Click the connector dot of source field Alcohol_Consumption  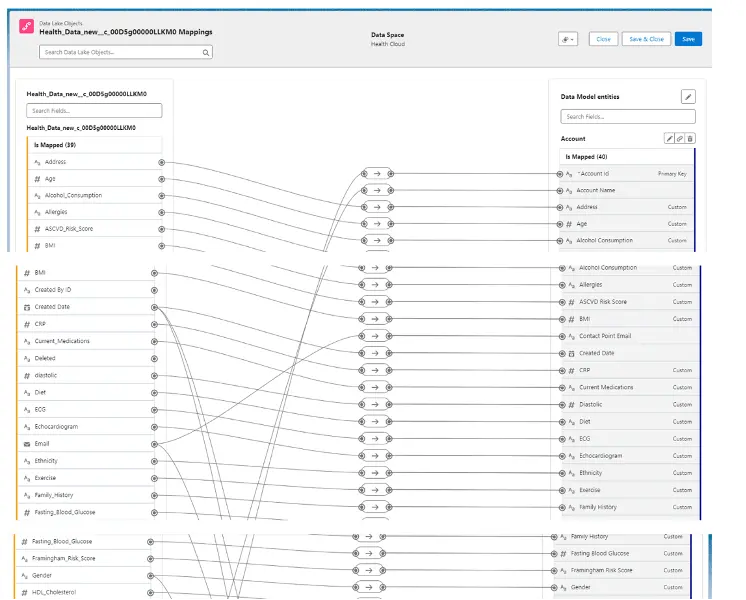(x=162, y=196)
